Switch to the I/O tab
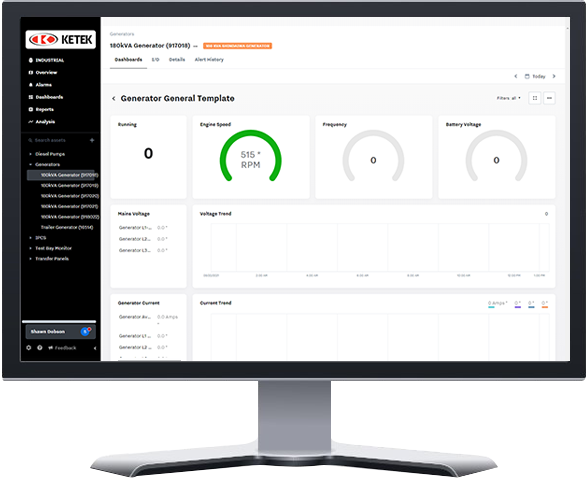 click(x=155, y=60)
